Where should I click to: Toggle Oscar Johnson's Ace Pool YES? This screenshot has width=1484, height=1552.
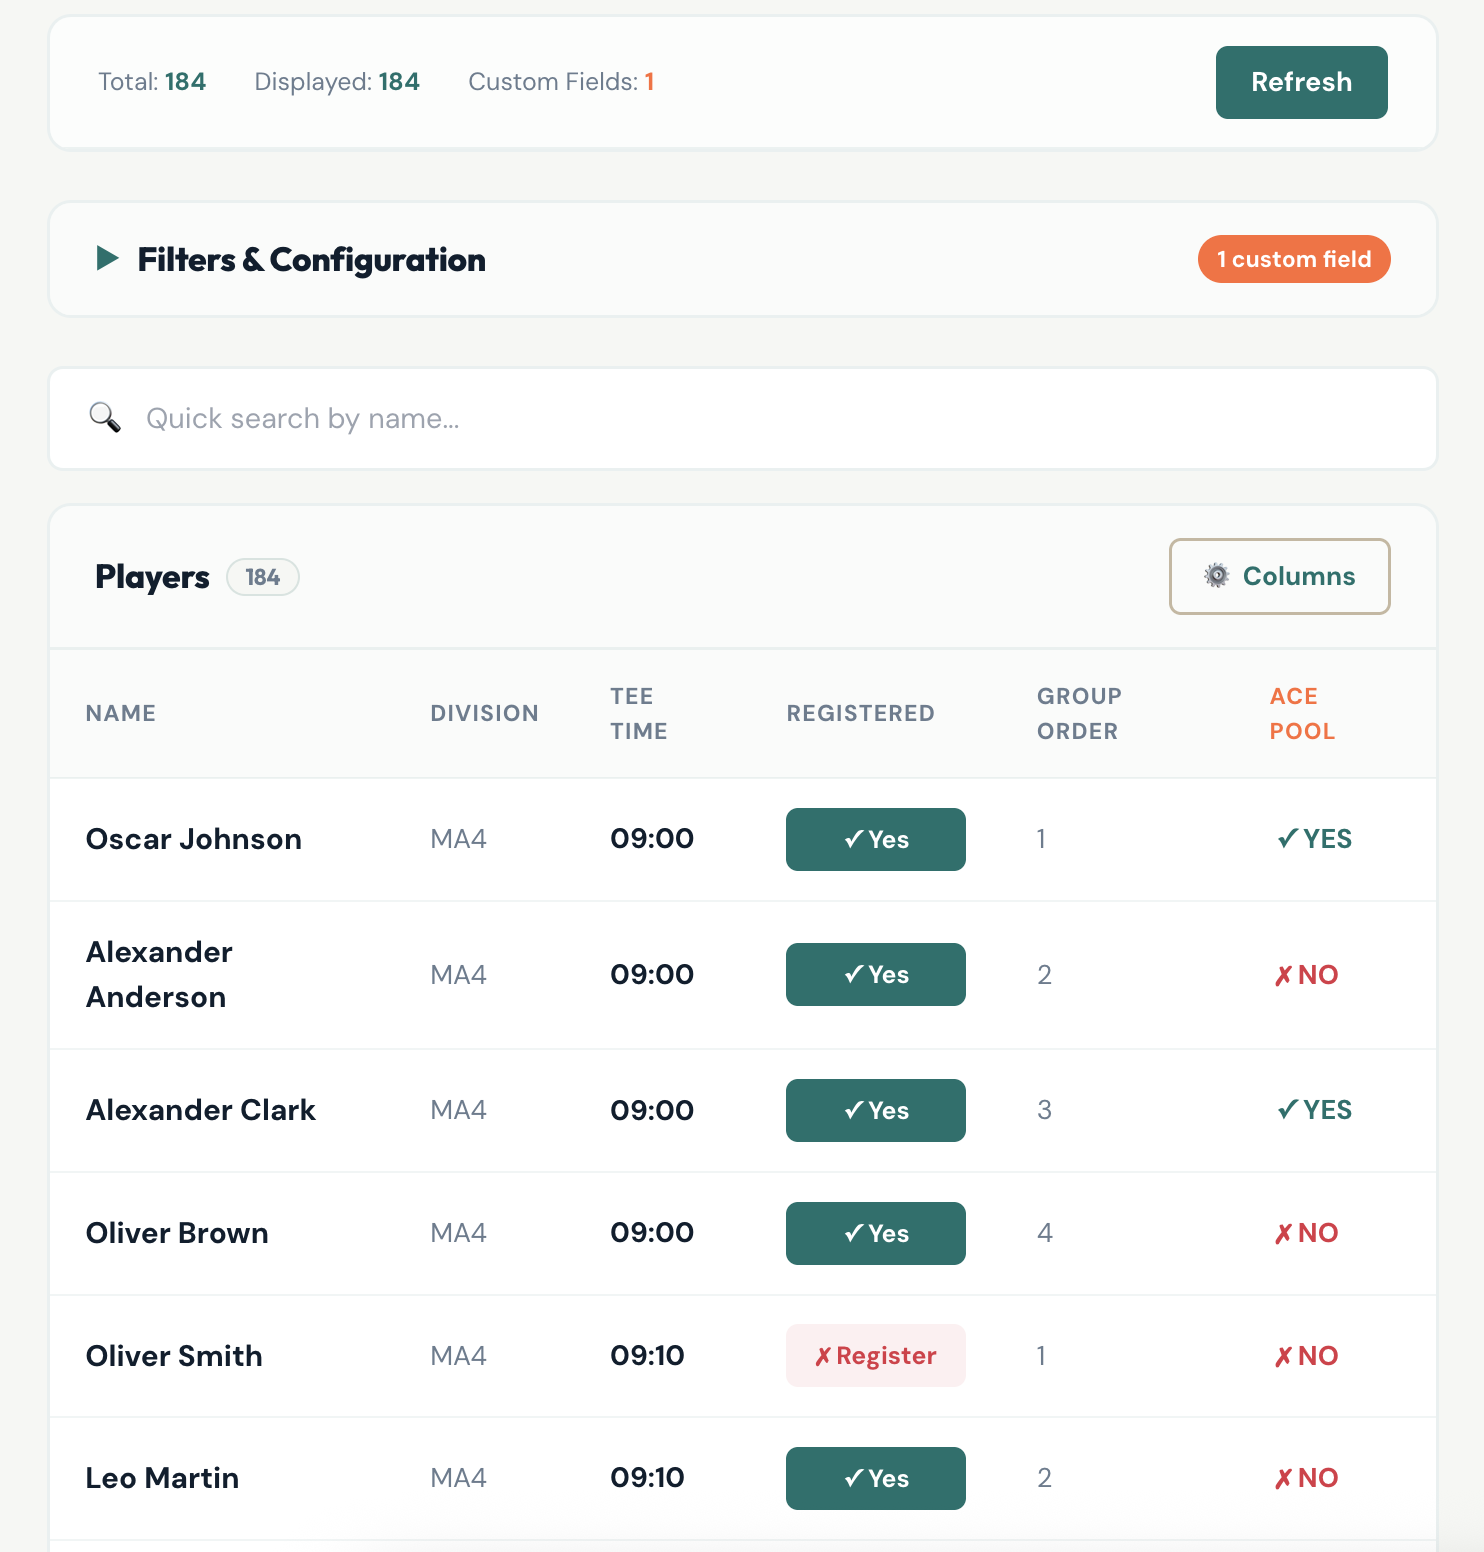coord(1314,839)
